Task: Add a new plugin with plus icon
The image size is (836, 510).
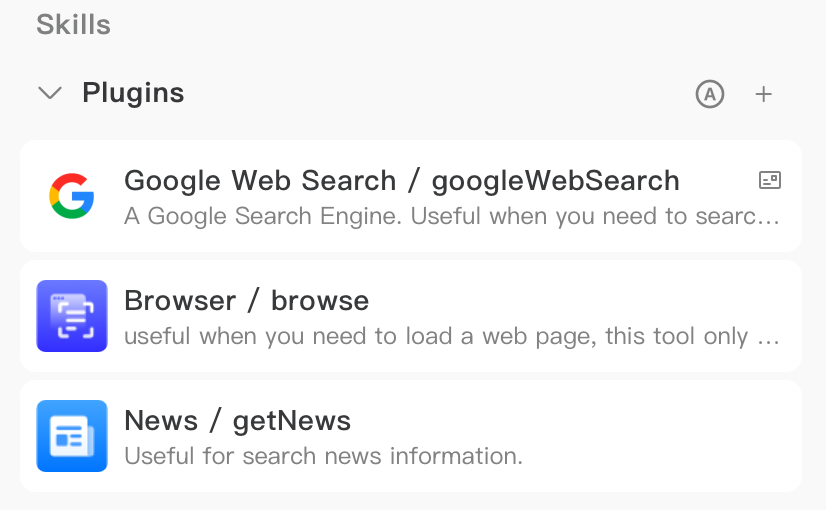Action: pos(763,94)
